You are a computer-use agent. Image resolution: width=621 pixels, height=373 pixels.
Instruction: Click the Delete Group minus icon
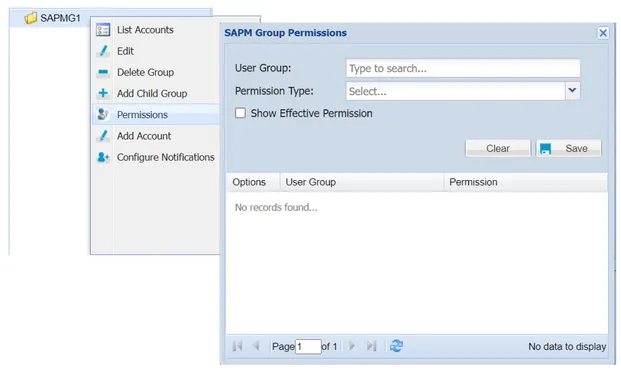point(103,72)
